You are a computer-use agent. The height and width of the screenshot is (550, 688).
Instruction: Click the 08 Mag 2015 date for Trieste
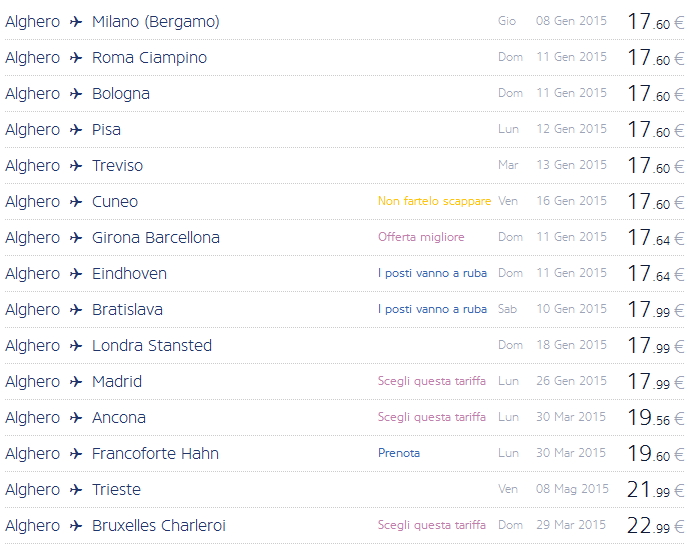coord(571,490)
